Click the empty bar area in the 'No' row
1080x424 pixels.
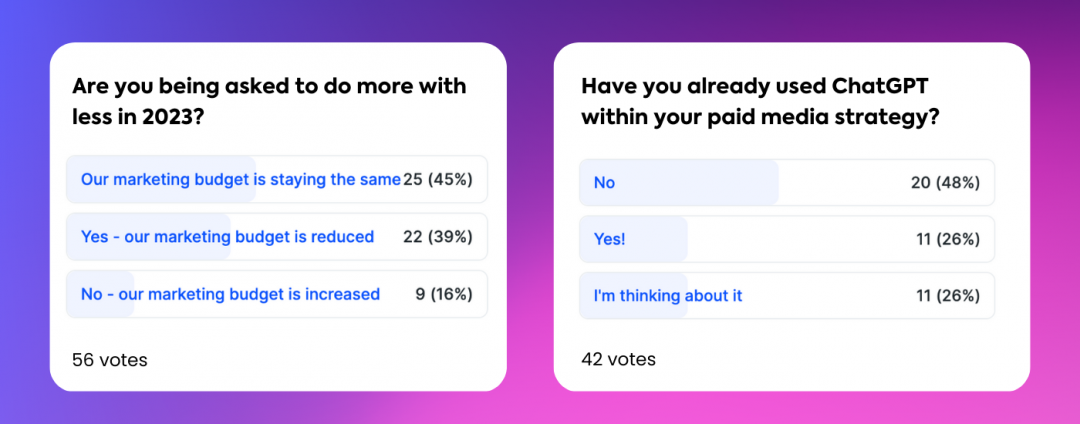[x=844, y=182]
